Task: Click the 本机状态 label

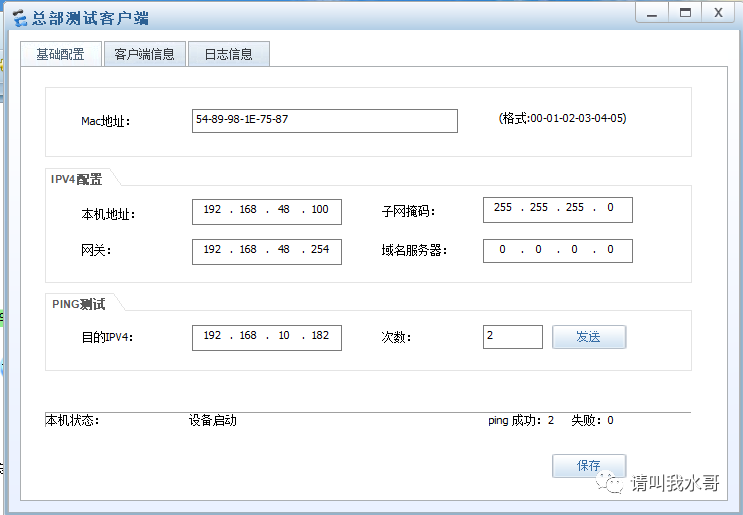Action: click(72, 420)
